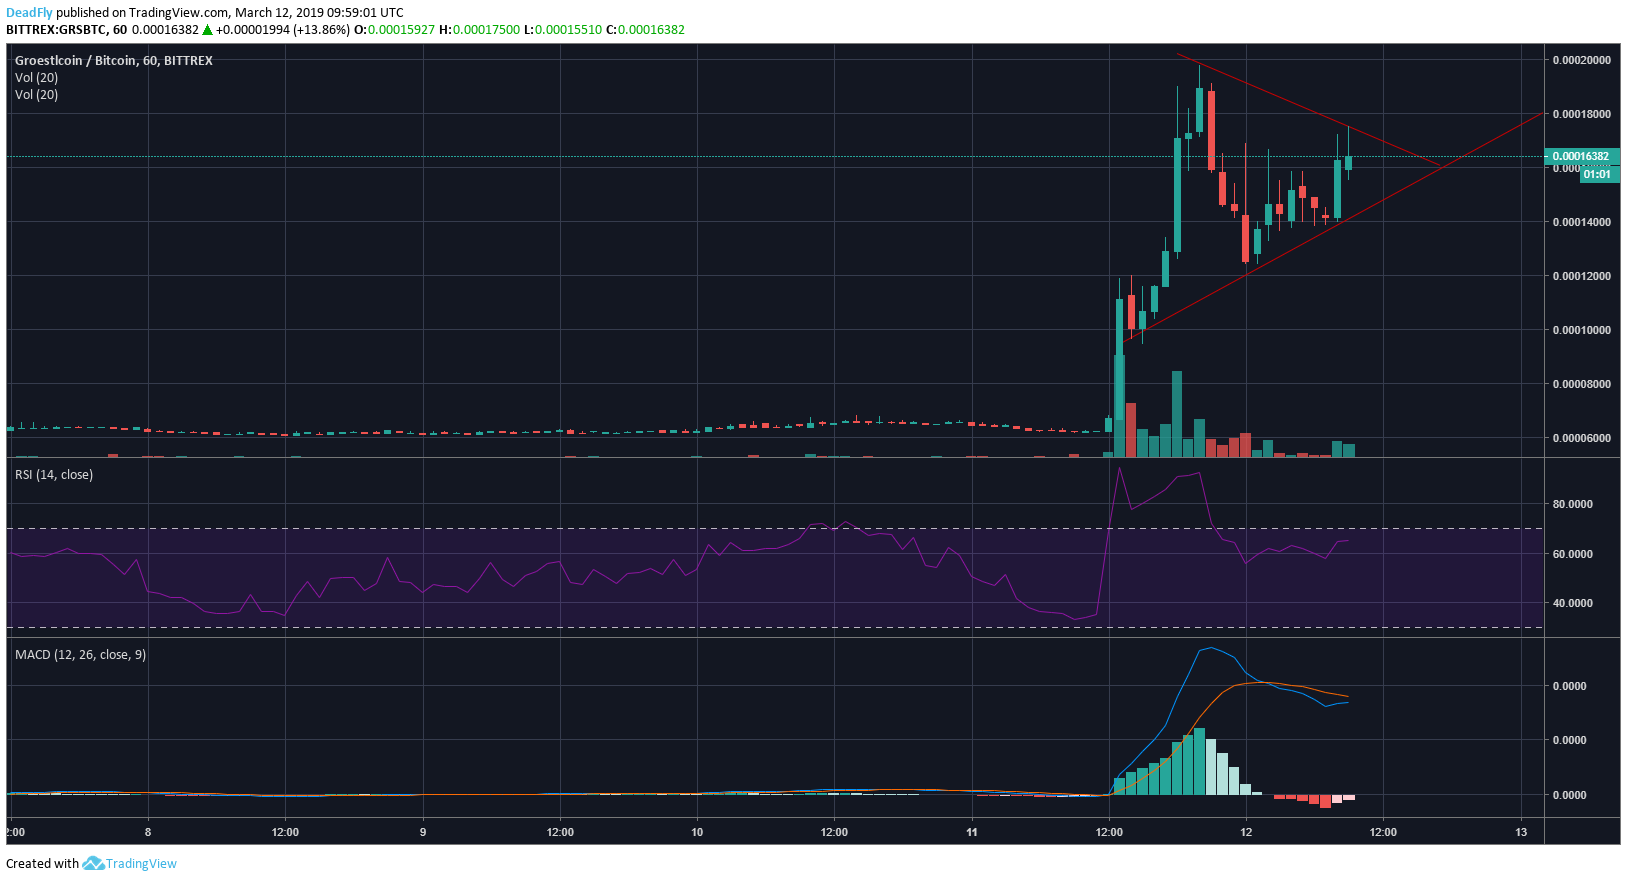Click the current price label 0.00016382
Viewport: 1627px width, 881px height.
(x=1581, y=156)
